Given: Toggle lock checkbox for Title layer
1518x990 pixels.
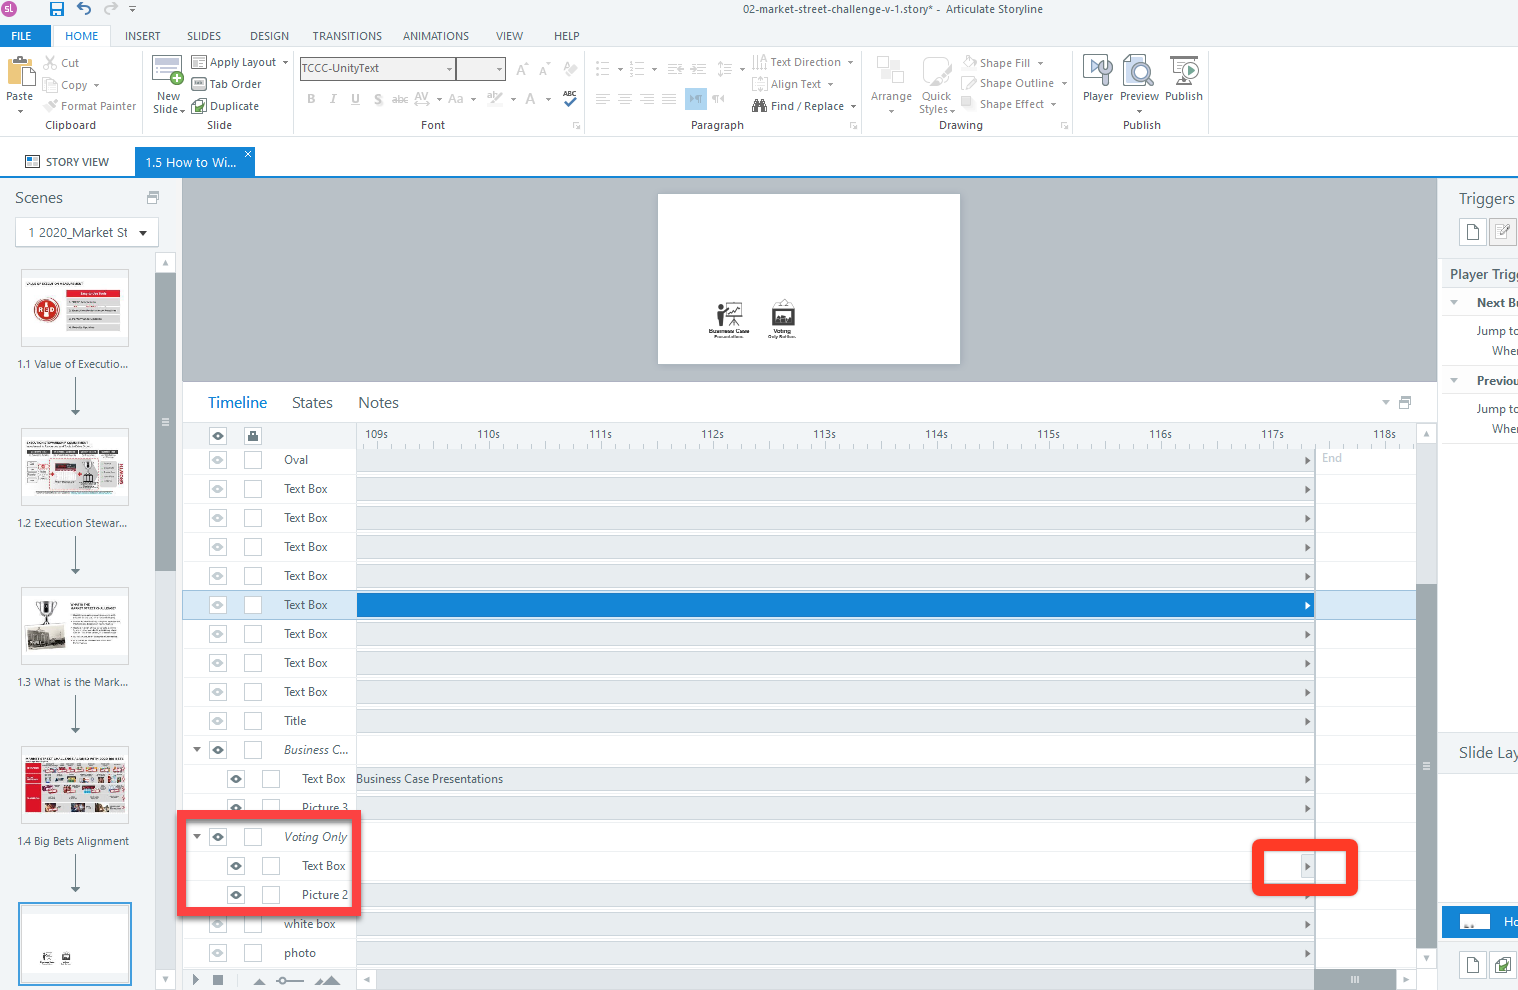Looking at the screenshot, I should click(x=253, y=721).
